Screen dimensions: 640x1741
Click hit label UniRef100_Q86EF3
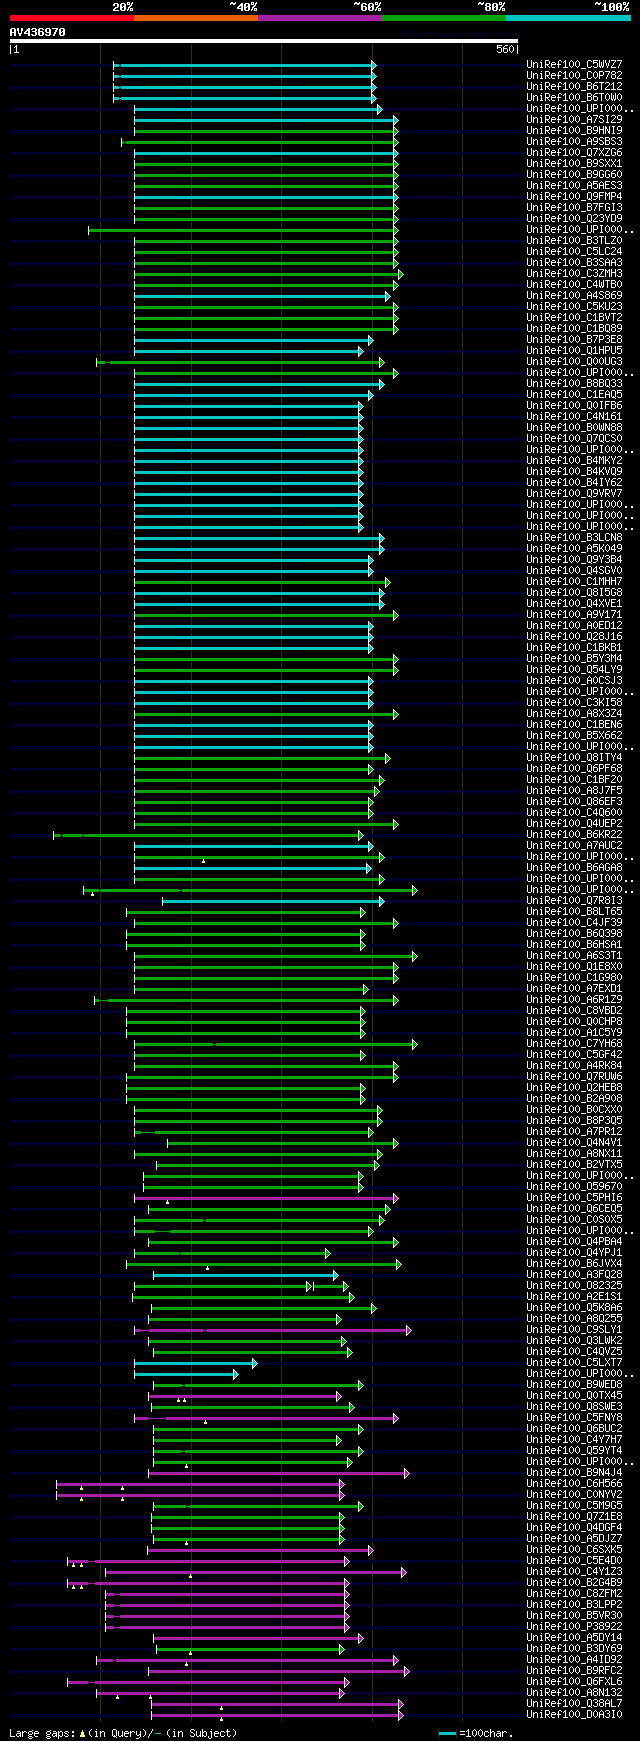coord(574,801)
